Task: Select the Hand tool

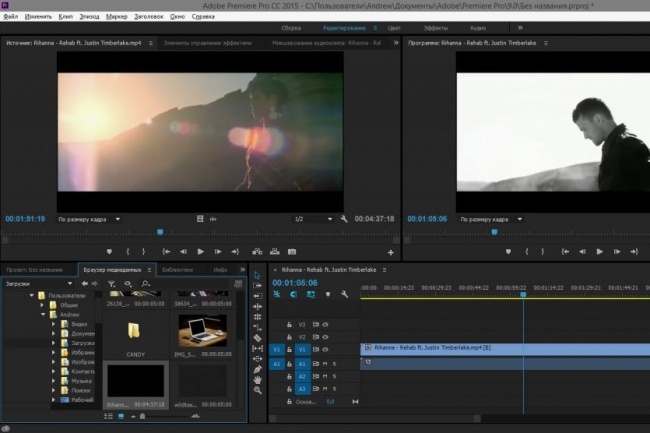Action: coord(257,380)
